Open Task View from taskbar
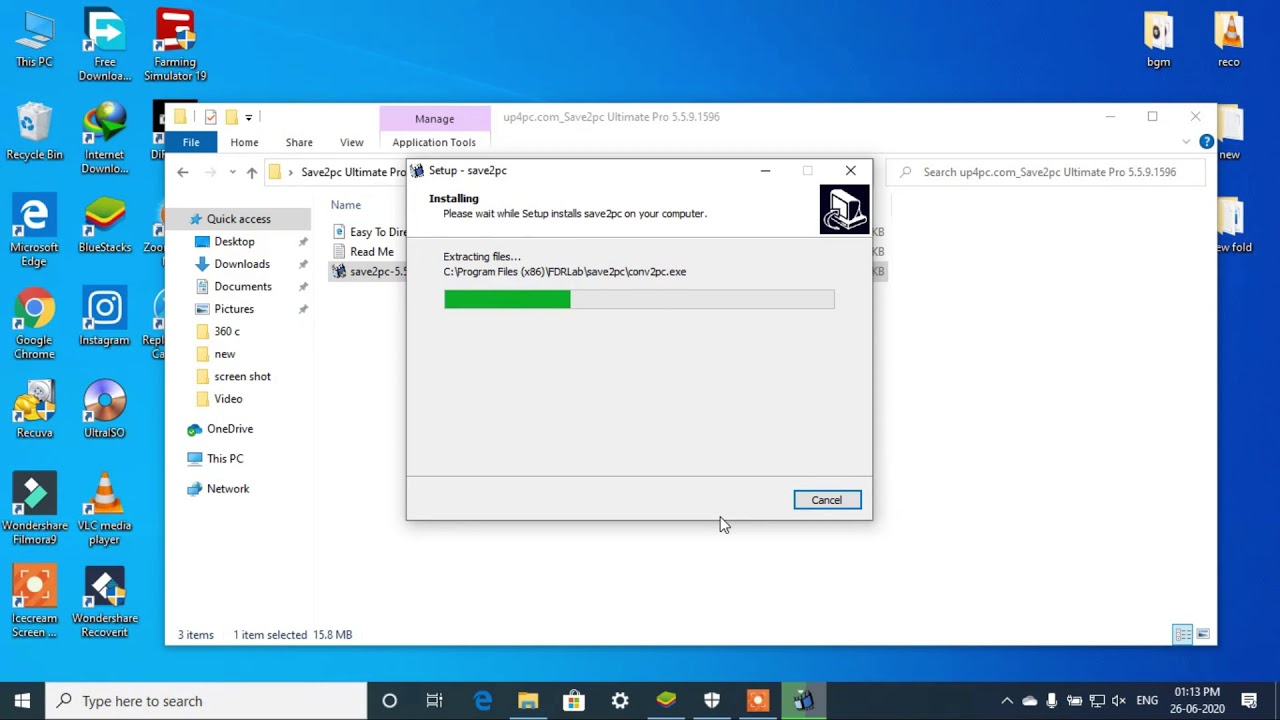This screenshot has width=1280, height=720. tap(434, 701)
